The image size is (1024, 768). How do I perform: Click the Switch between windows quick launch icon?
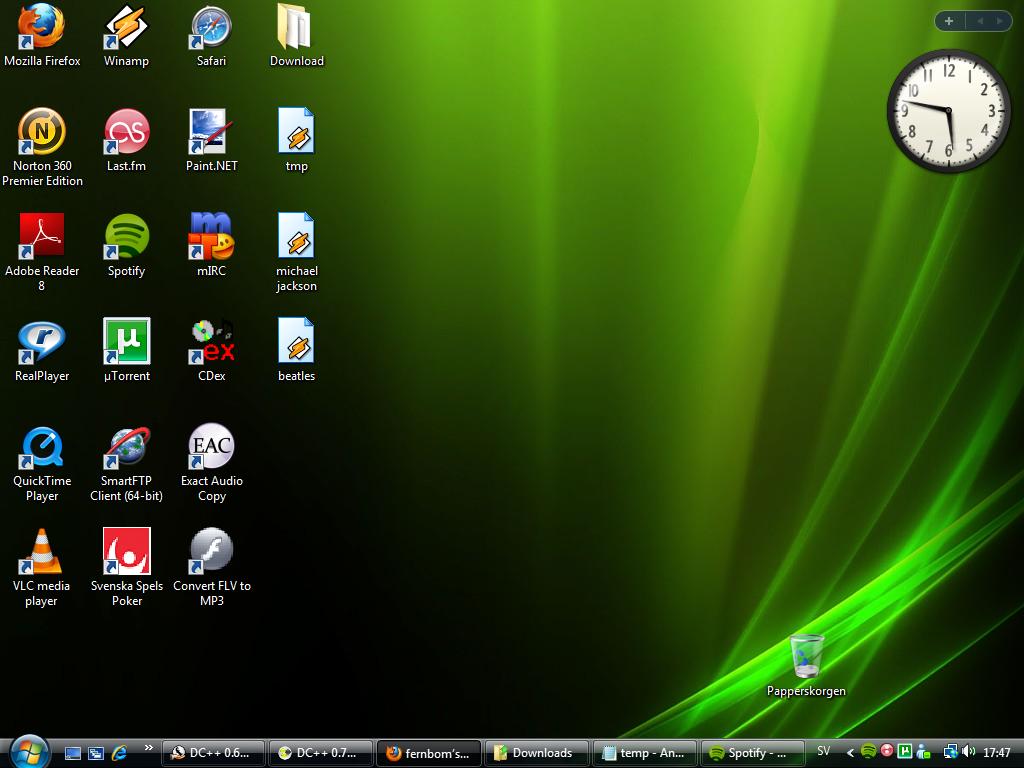click(96, 753)
